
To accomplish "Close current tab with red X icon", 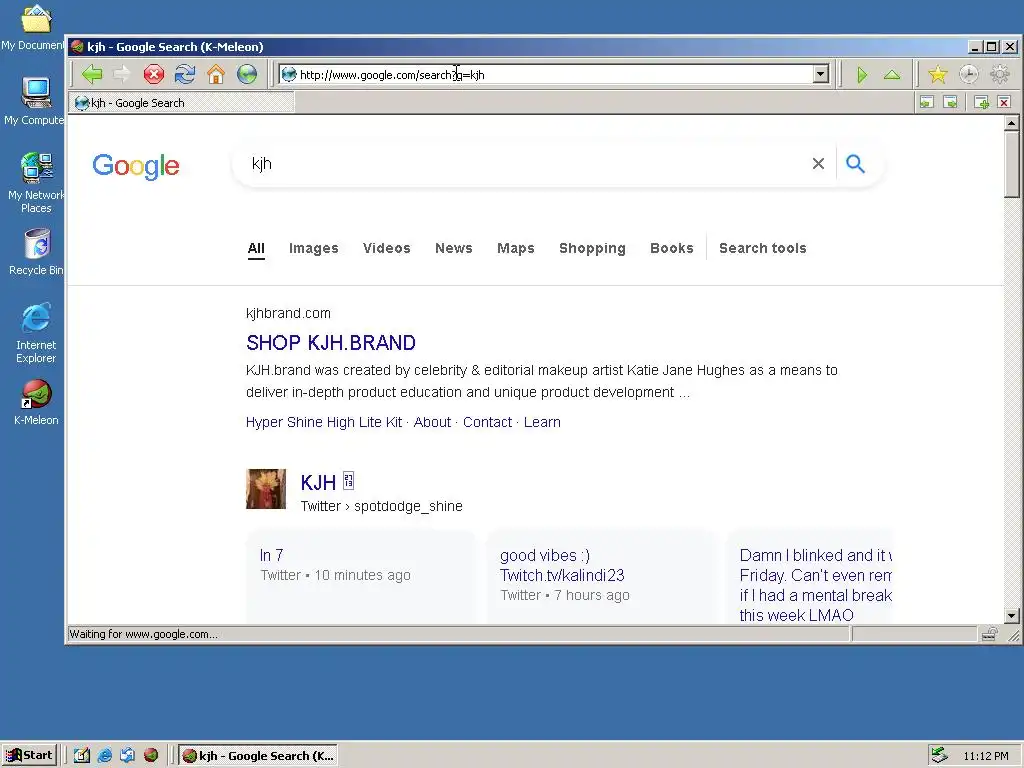I will [x=1004, y=103].
